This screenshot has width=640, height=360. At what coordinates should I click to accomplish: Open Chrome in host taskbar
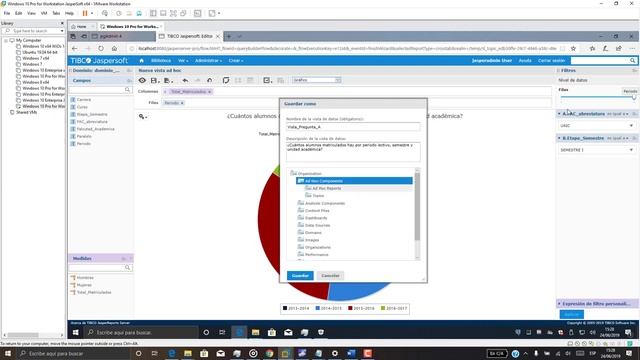269,353
